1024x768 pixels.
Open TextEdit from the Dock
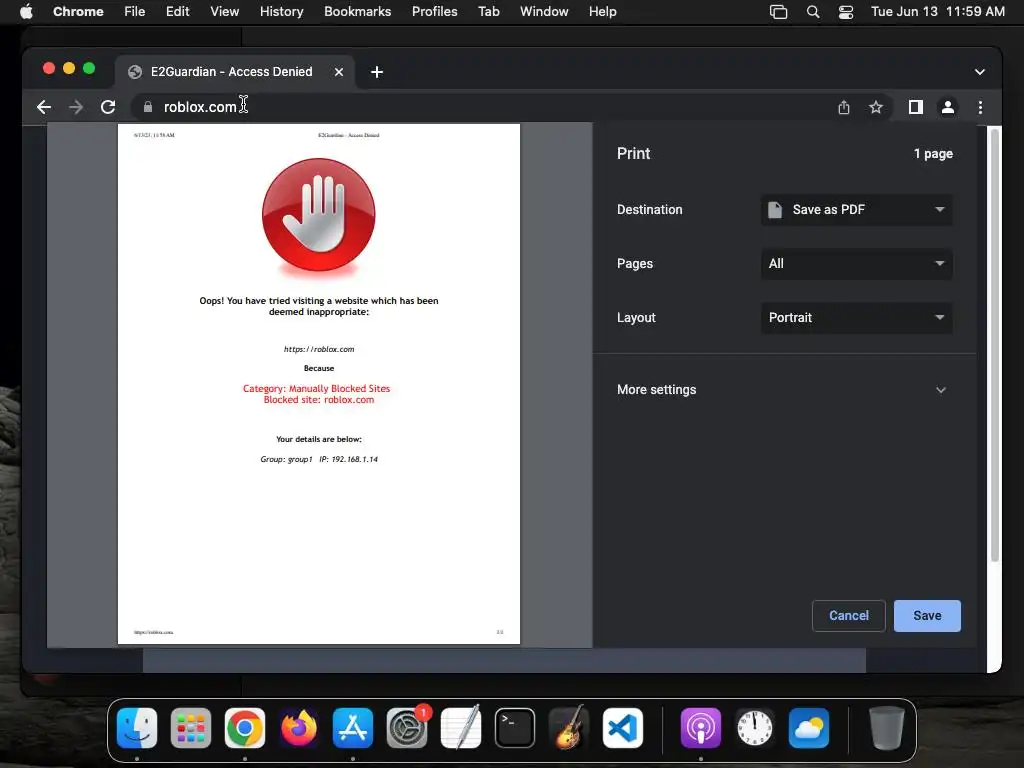pos(461,728)
